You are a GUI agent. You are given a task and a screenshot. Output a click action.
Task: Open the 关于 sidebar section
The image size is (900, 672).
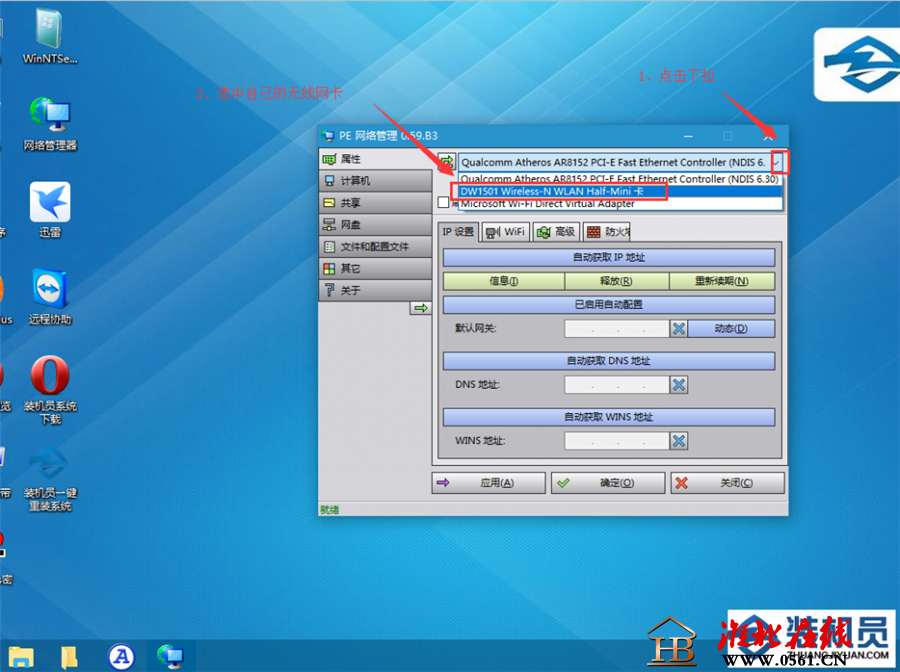(x=375, y=290)
